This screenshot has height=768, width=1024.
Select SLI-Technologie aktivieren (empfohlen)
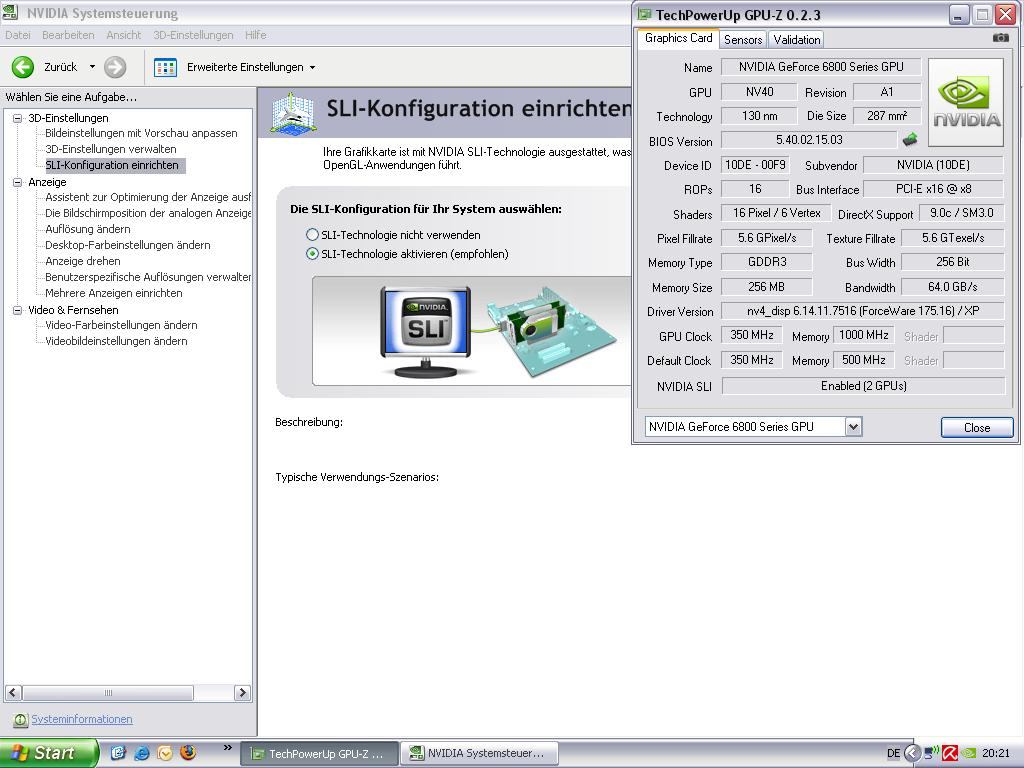point(312,253)
